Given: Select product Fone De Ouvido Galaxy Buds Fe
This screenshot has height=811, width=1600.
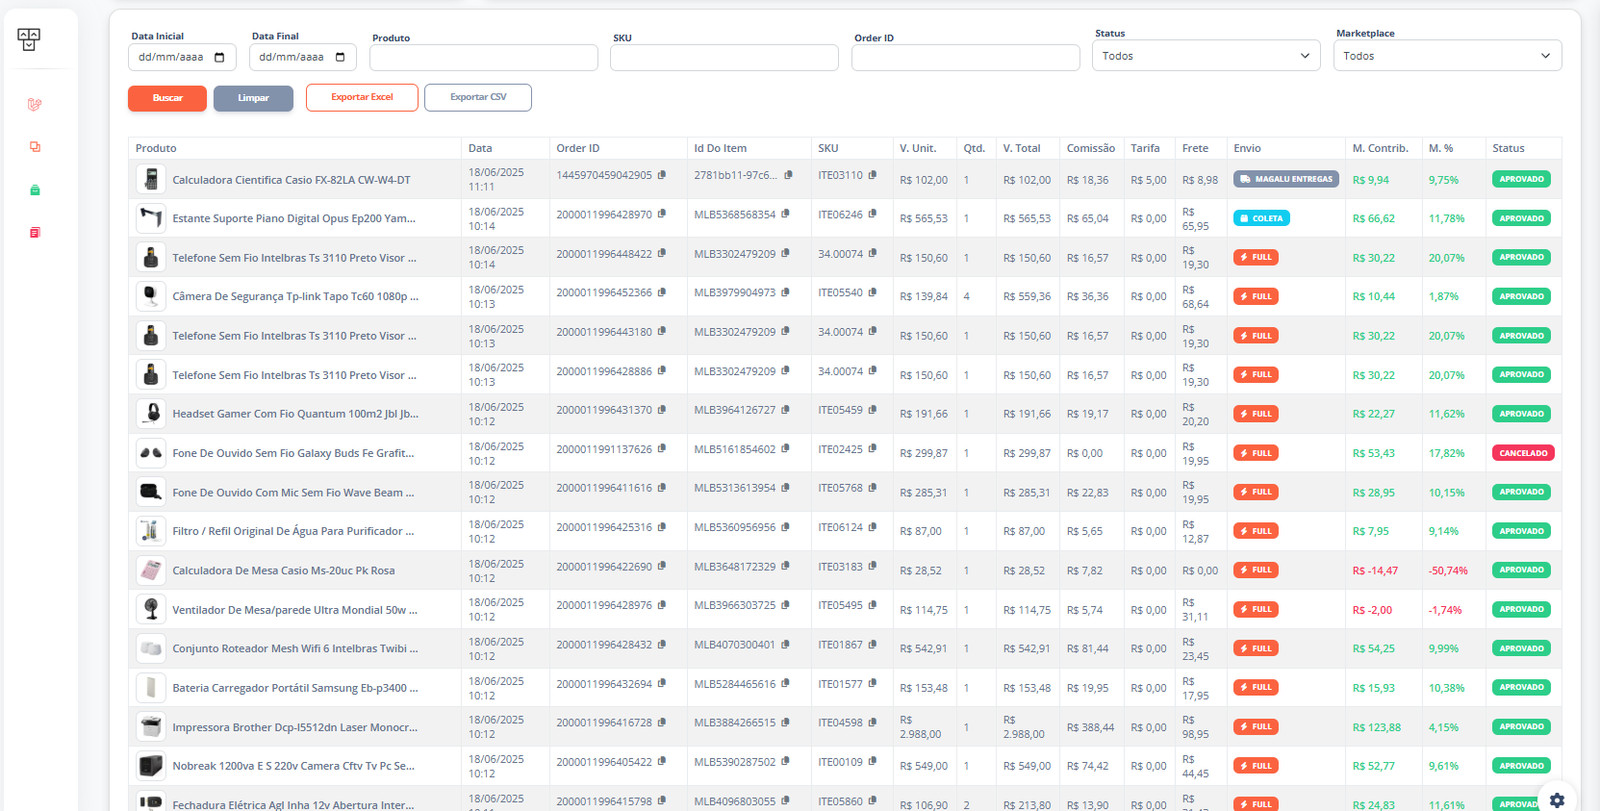Looking at the screenshot, I should coord(293,453).
